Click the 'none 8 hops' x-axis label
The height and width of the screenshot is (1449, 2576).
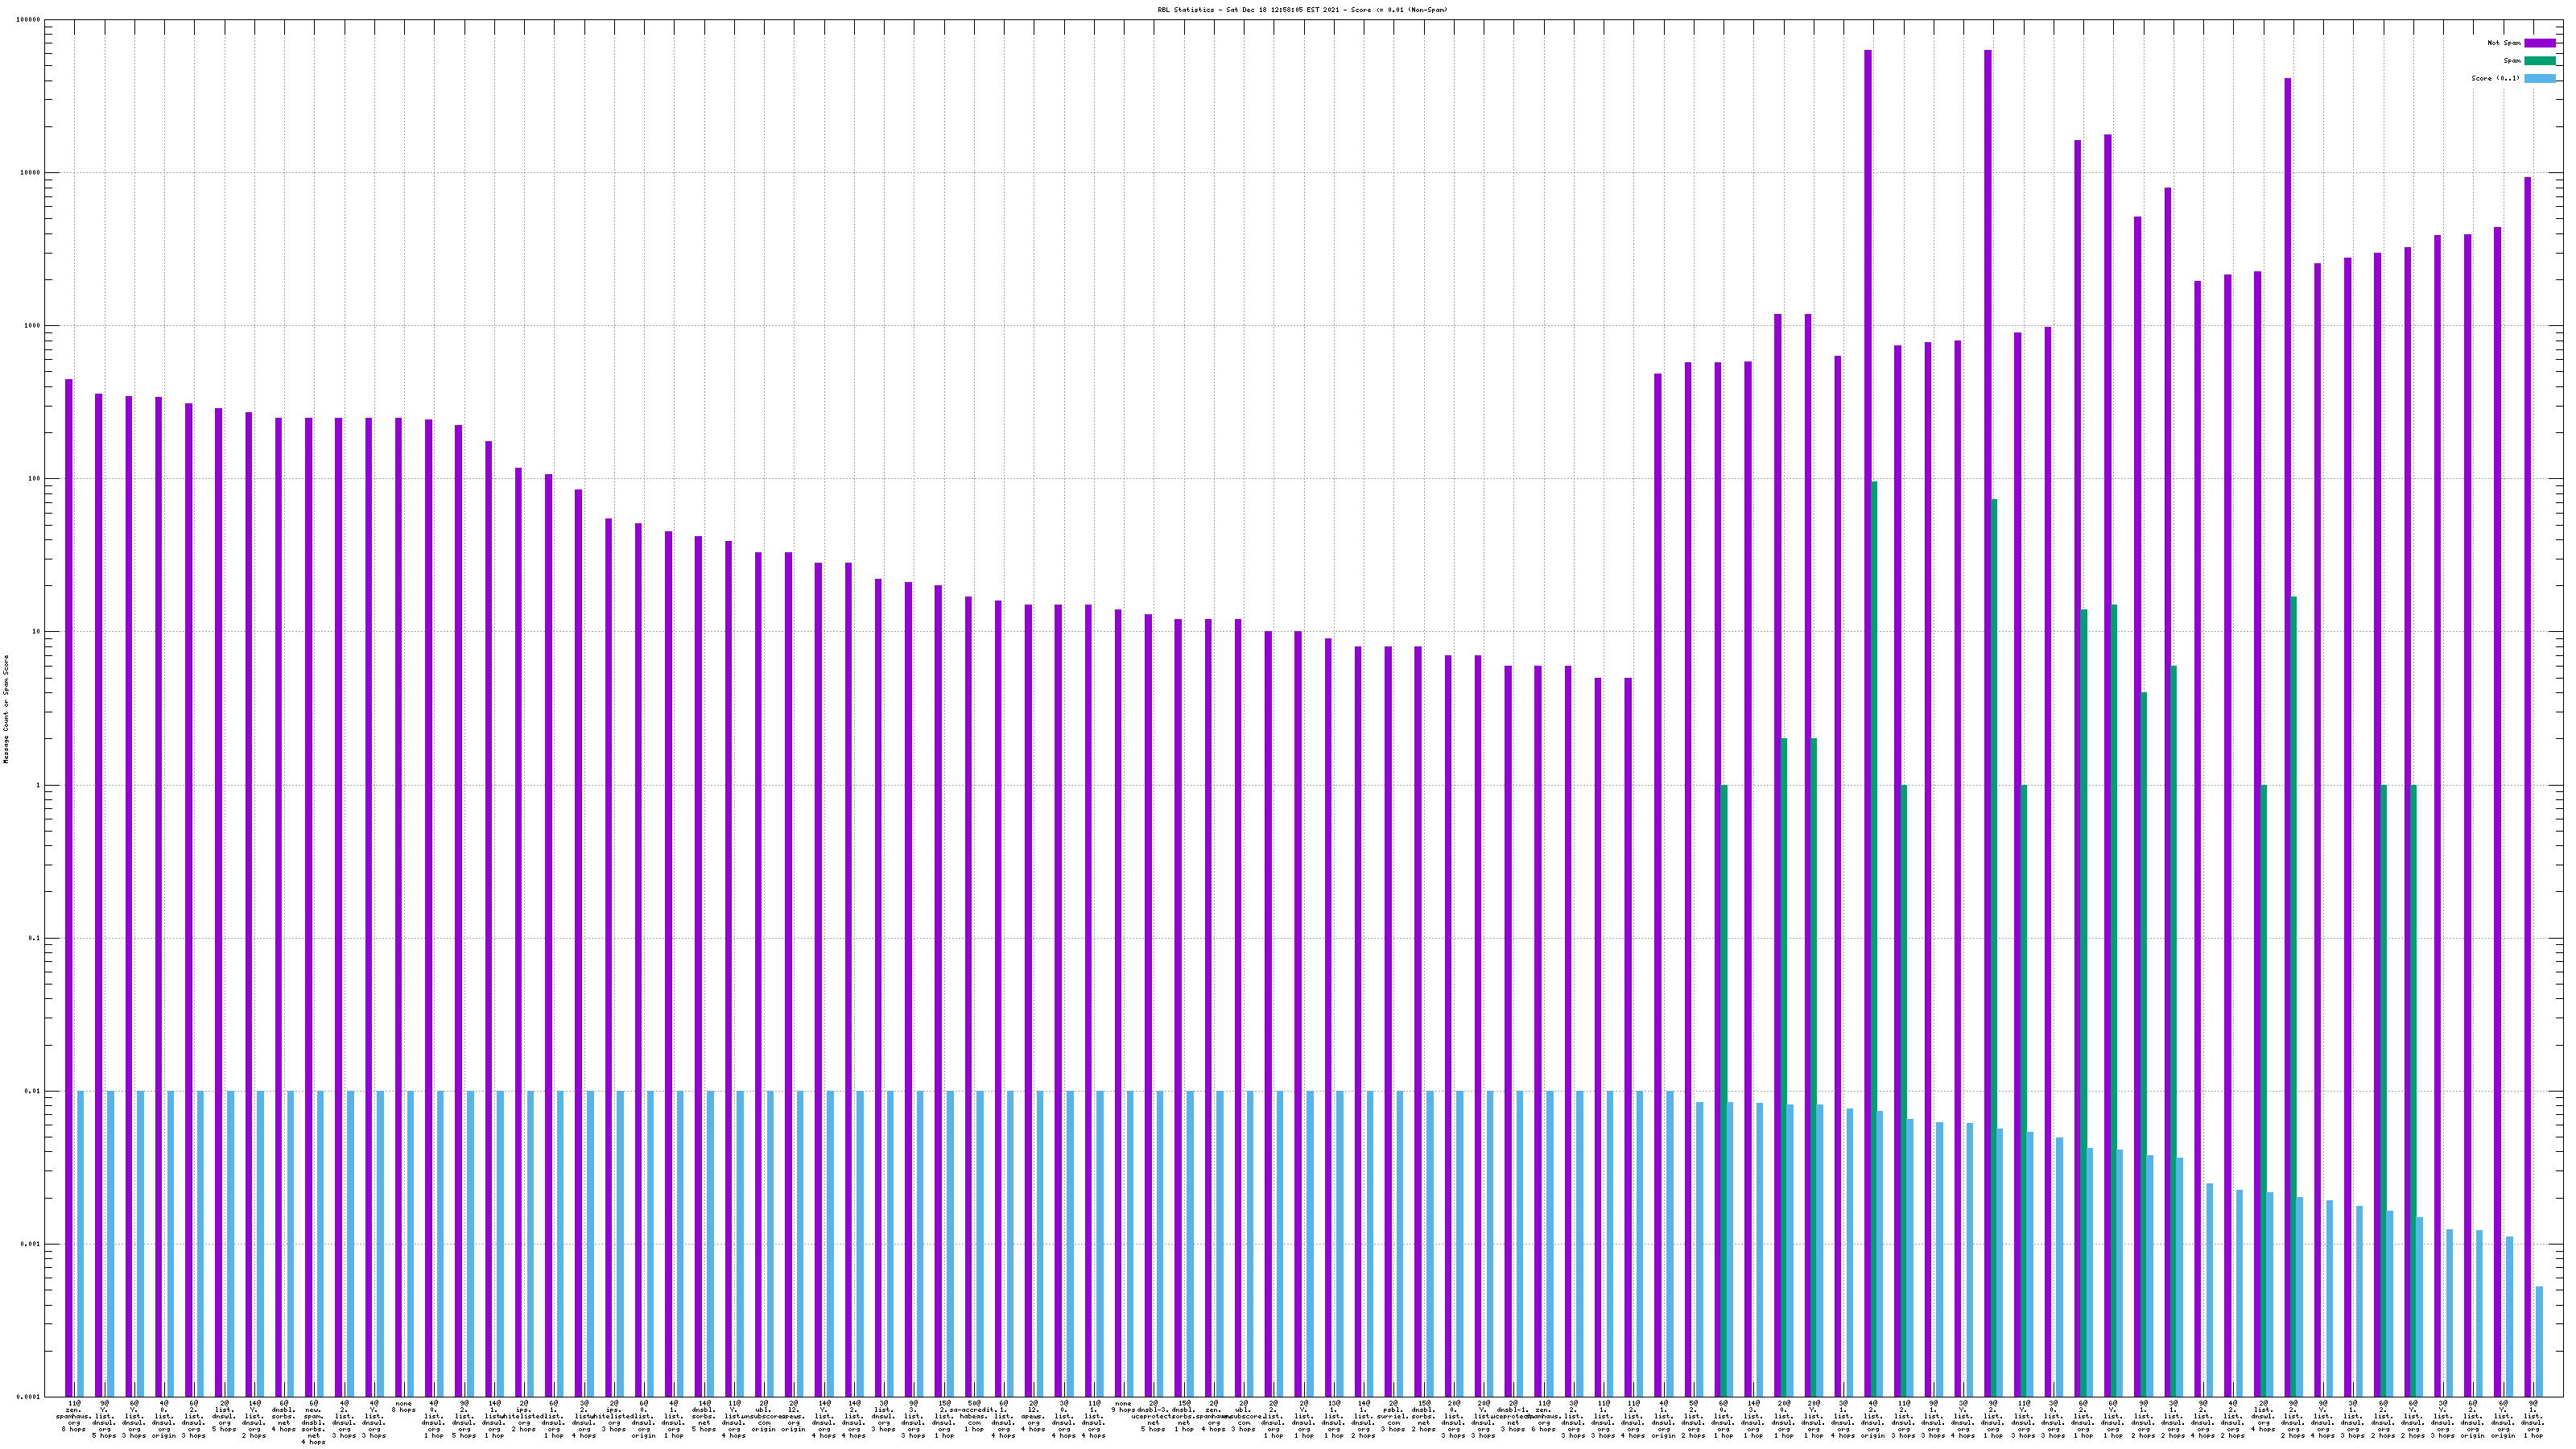(x=404, y=1407)
